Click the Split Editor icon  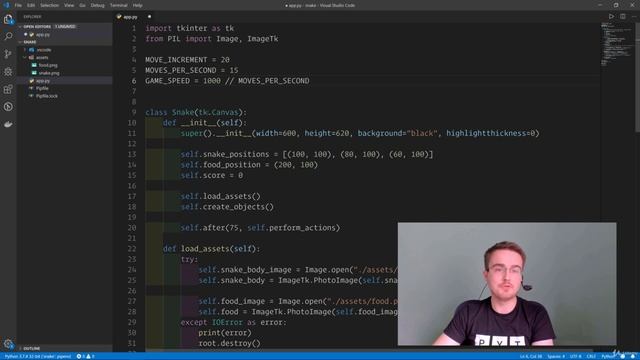click(x=622, y=17)
